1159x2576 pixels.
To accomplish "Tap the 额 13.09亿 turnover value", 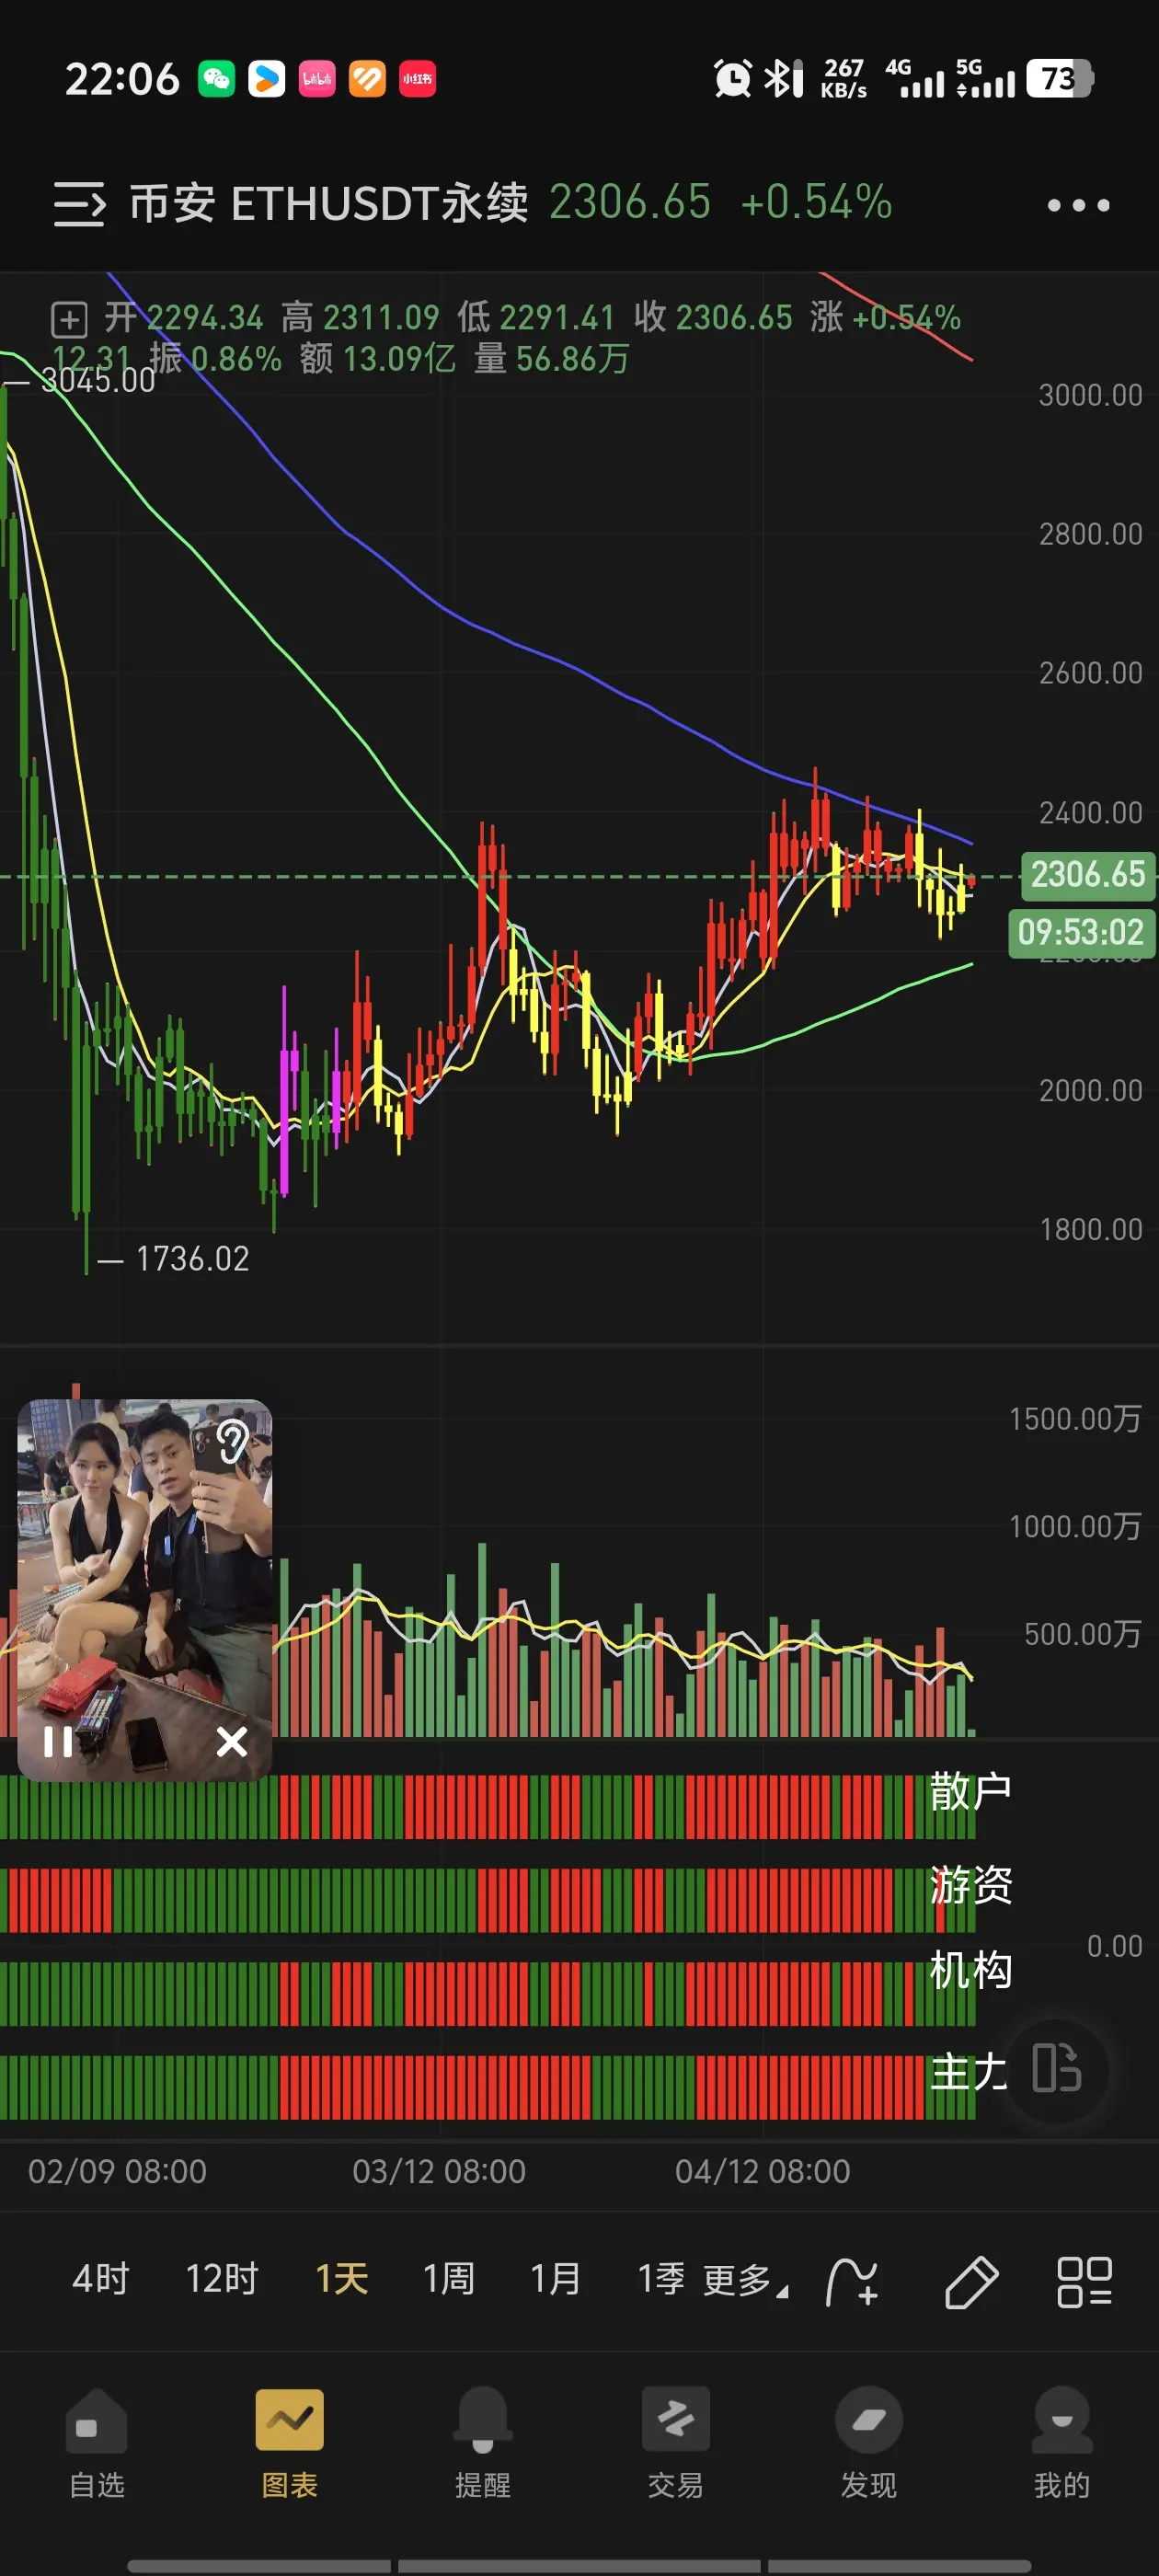I will (377, 359).
